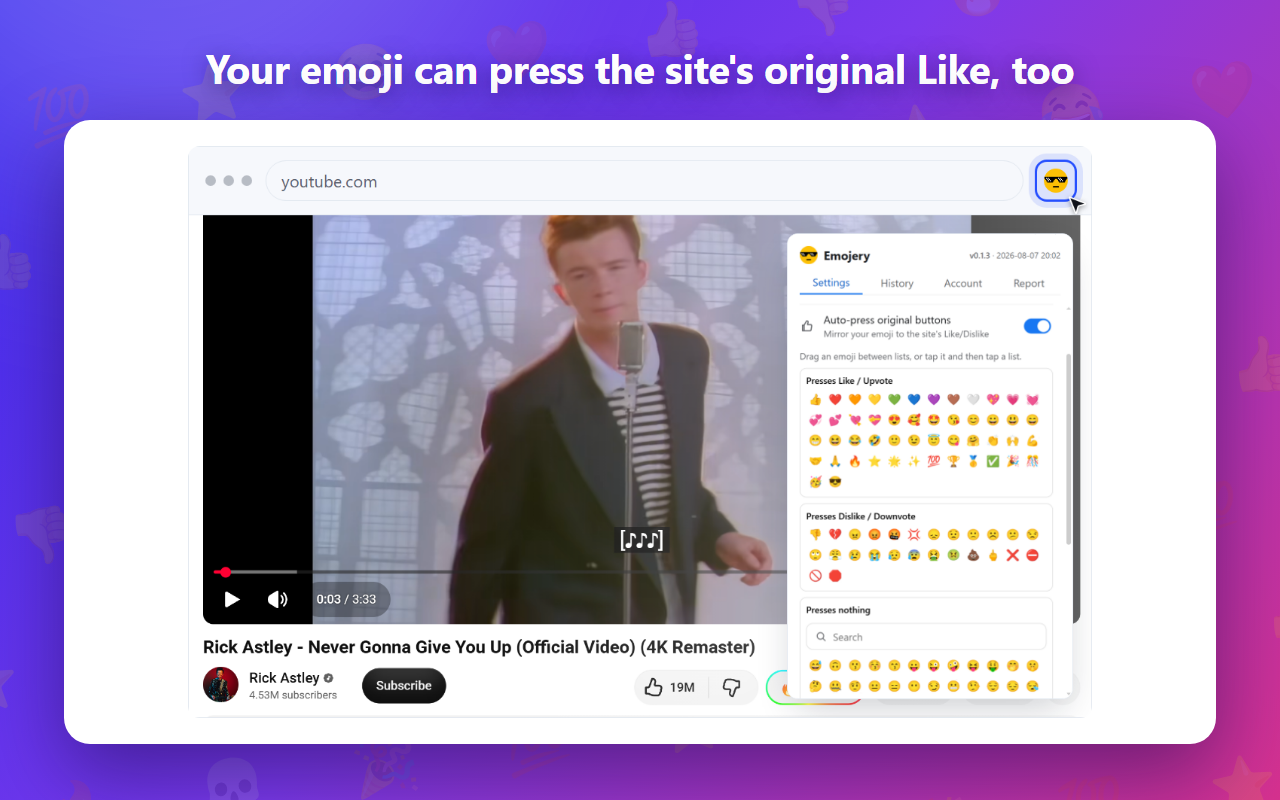The height and width of the screenshot is (800, 1280).
Task: Select the green check mark emoji
Action: pos(993,461)
